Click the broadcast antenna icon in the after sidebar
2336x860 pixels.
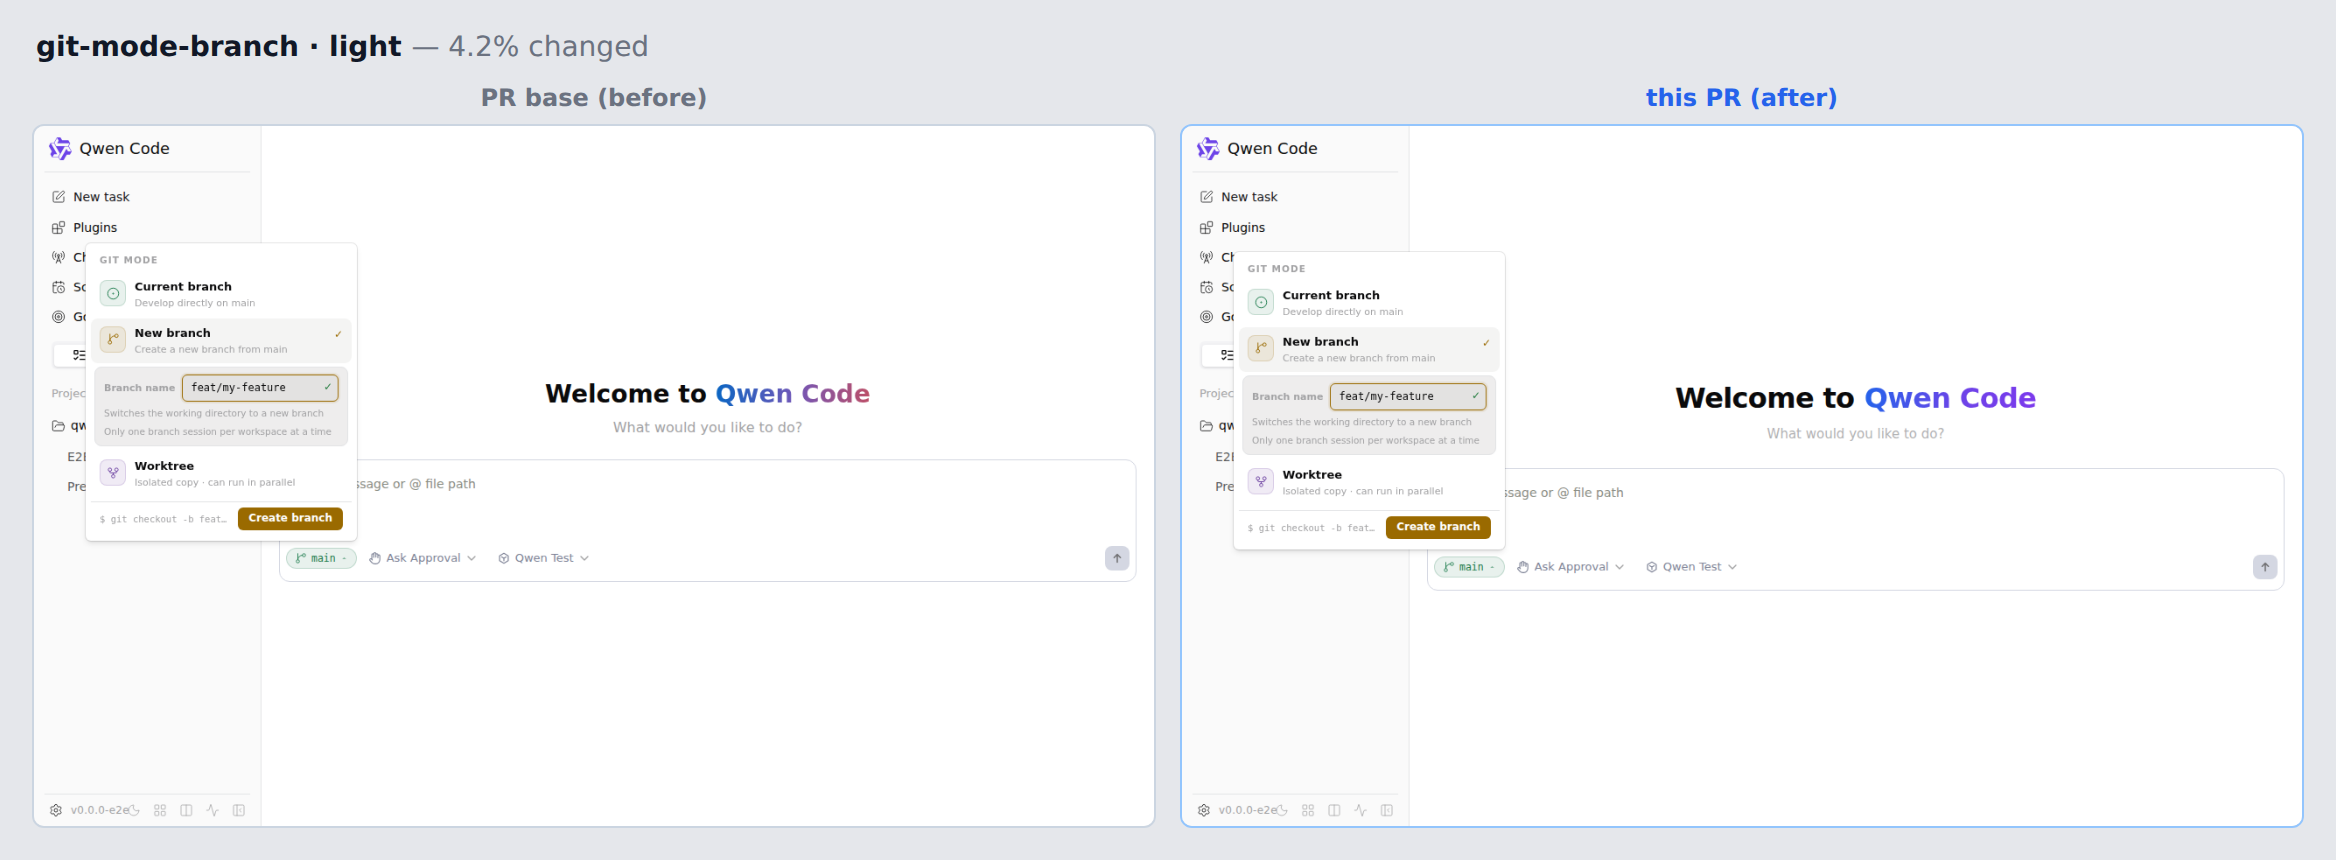pyautogui.click(x=1207, y=257)
